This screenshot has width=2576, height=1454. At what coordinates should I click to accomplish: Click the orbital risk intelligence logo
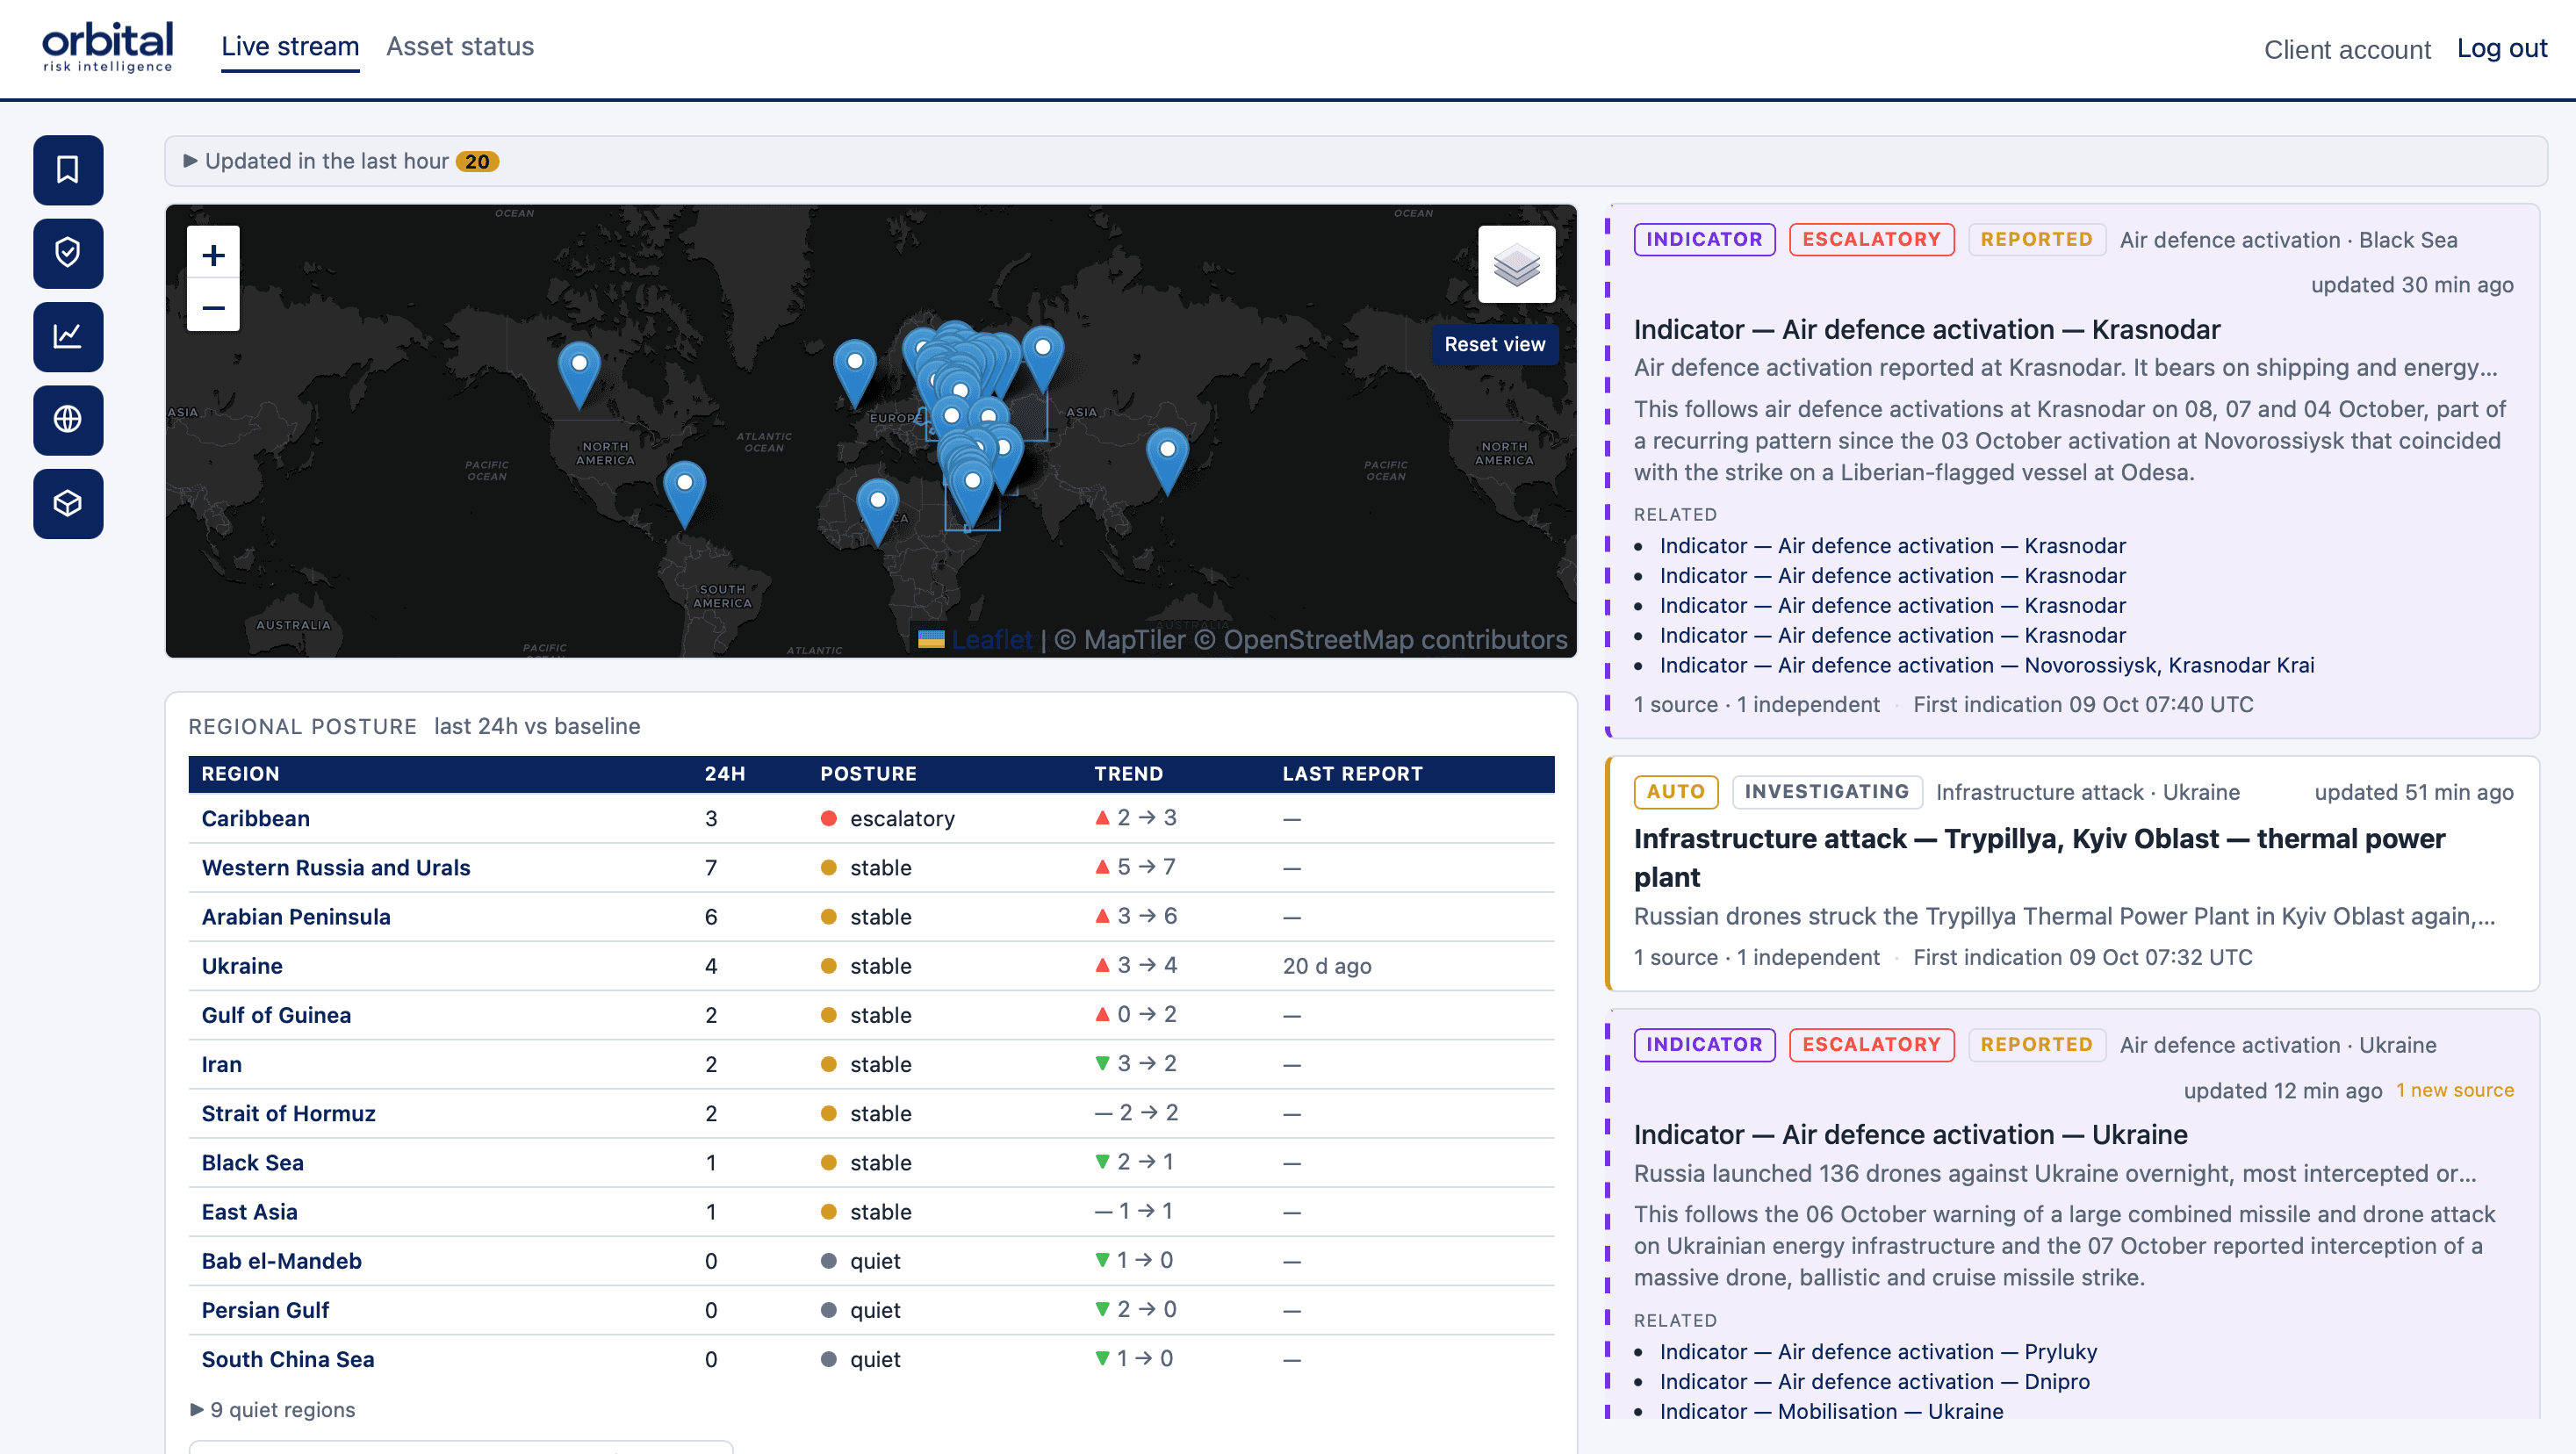point(107,47)
